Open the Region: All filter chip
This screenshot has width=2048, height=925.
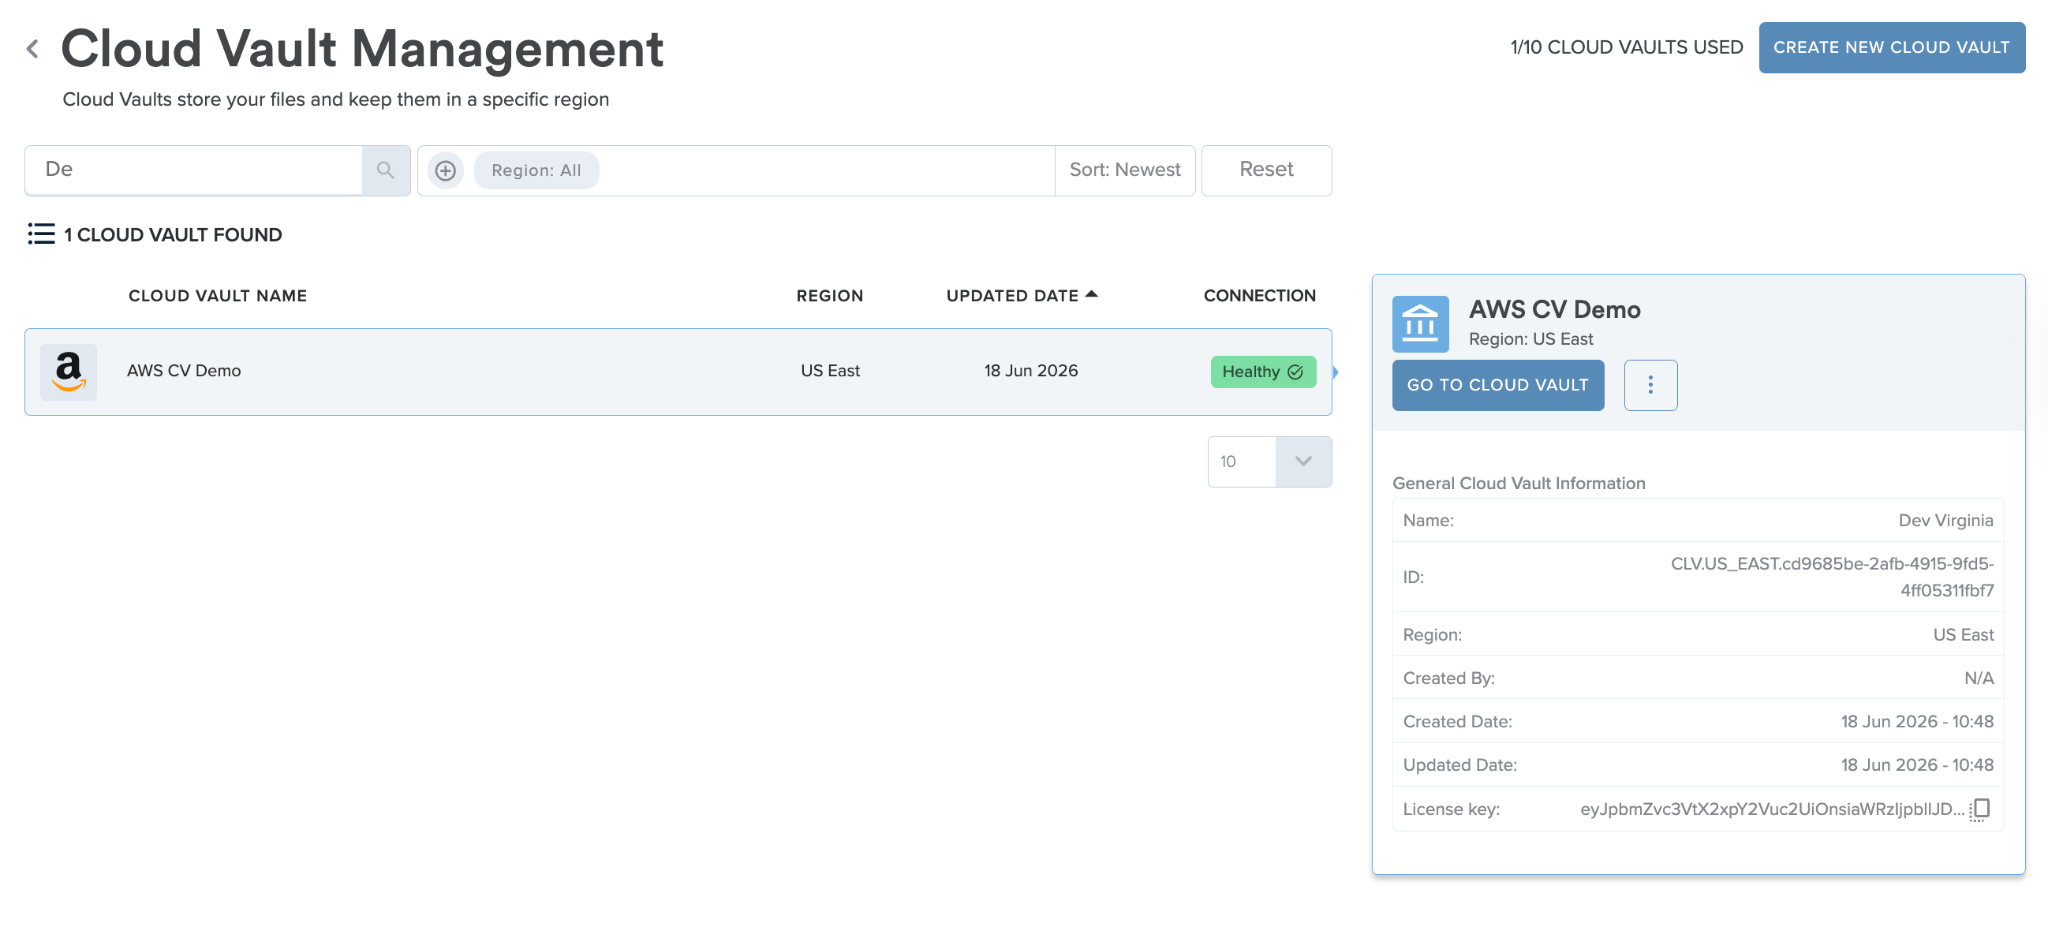(x=536, y=171)
